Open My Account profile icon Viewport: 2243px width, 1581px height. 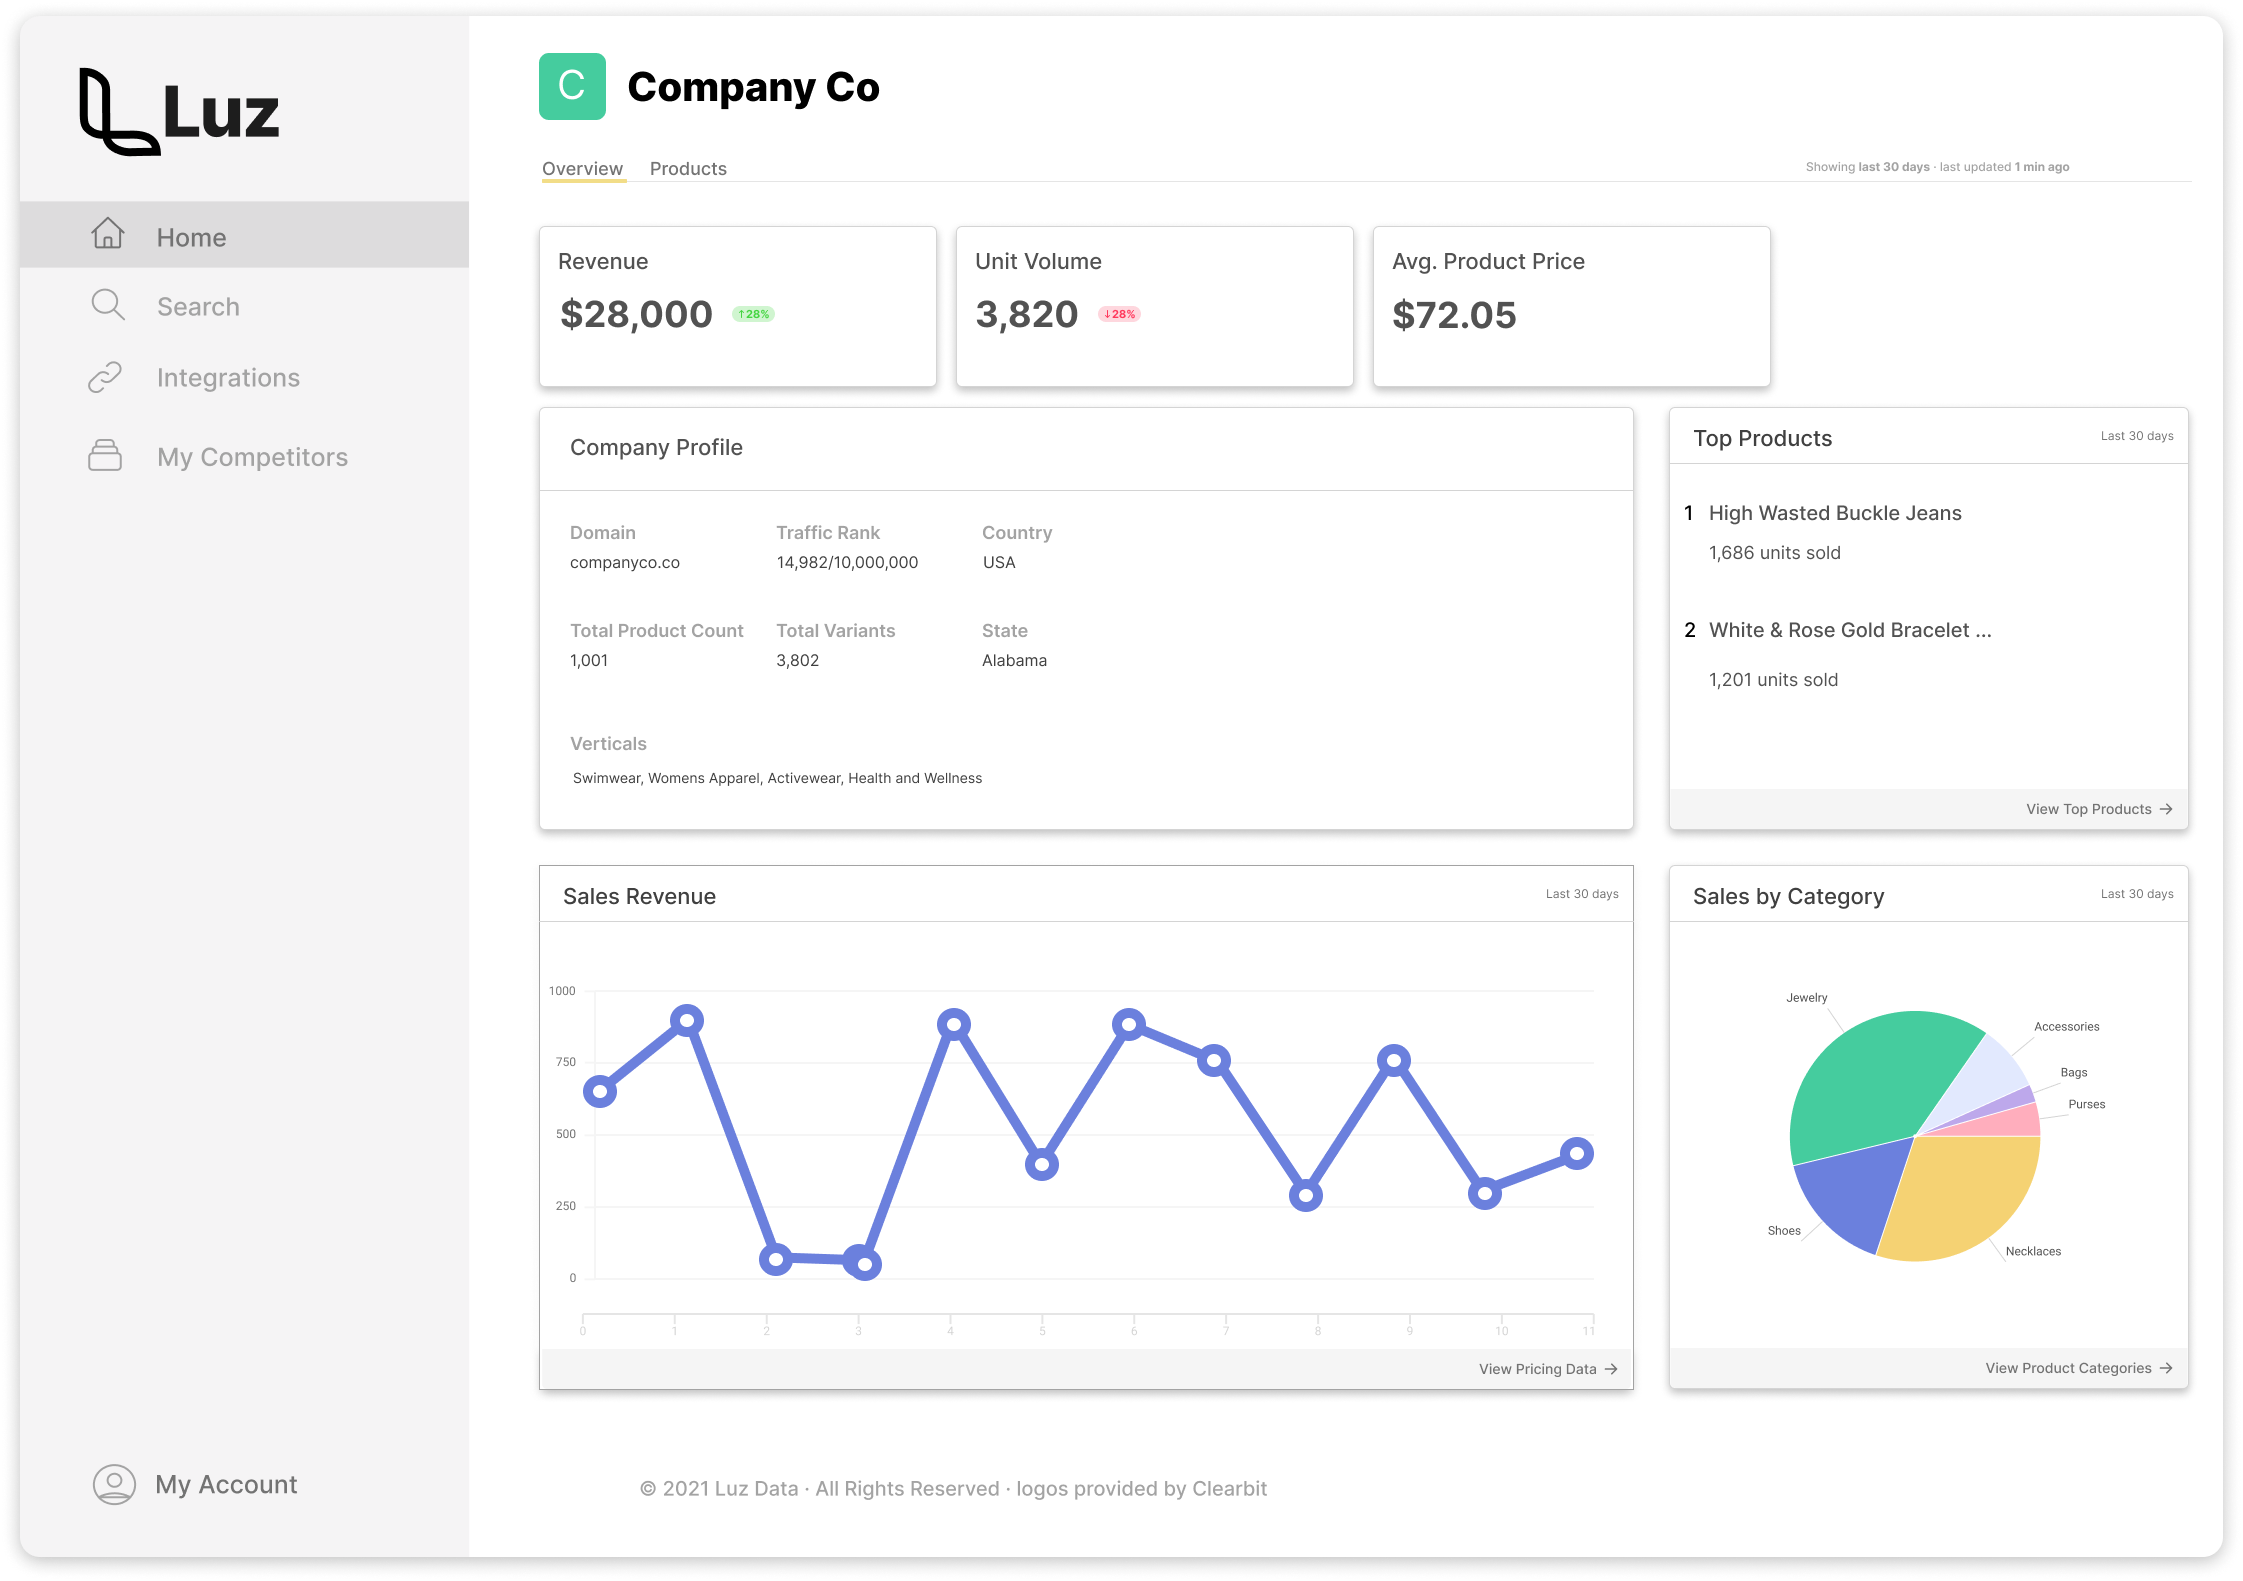point(113,1485)
